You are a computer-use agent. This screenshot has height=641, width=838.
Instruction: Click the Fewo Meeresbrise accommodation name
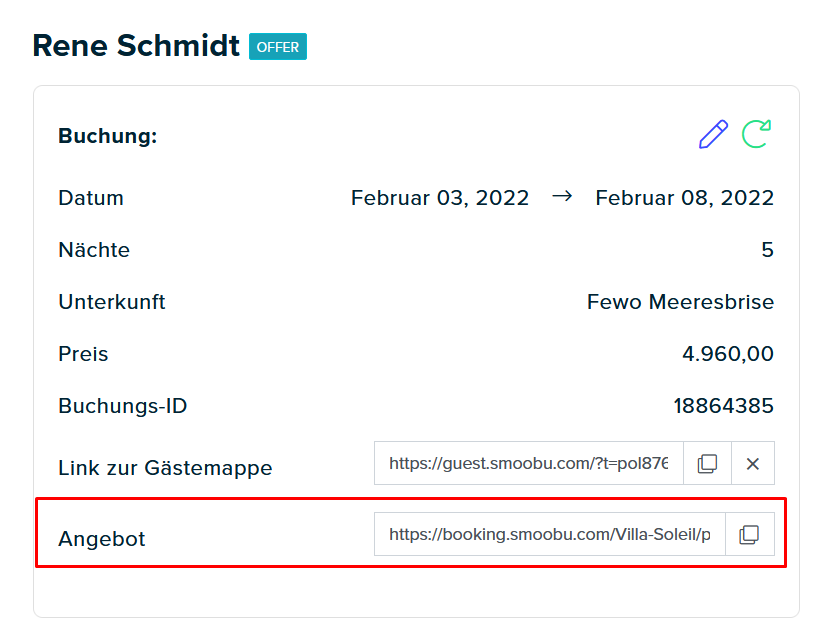tap(680, 302)
